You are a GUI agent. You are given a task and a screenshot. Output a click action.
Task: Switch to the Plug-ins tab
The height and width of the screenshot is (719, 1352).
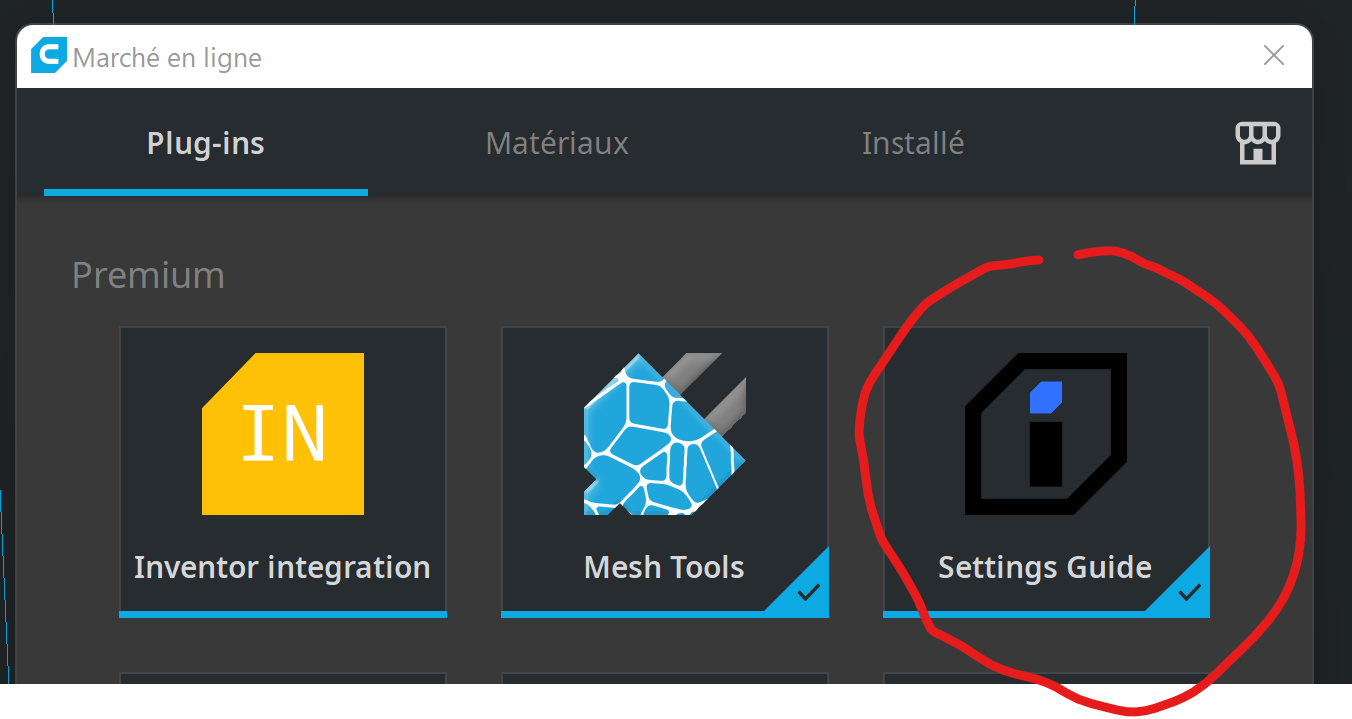point(206,143)
